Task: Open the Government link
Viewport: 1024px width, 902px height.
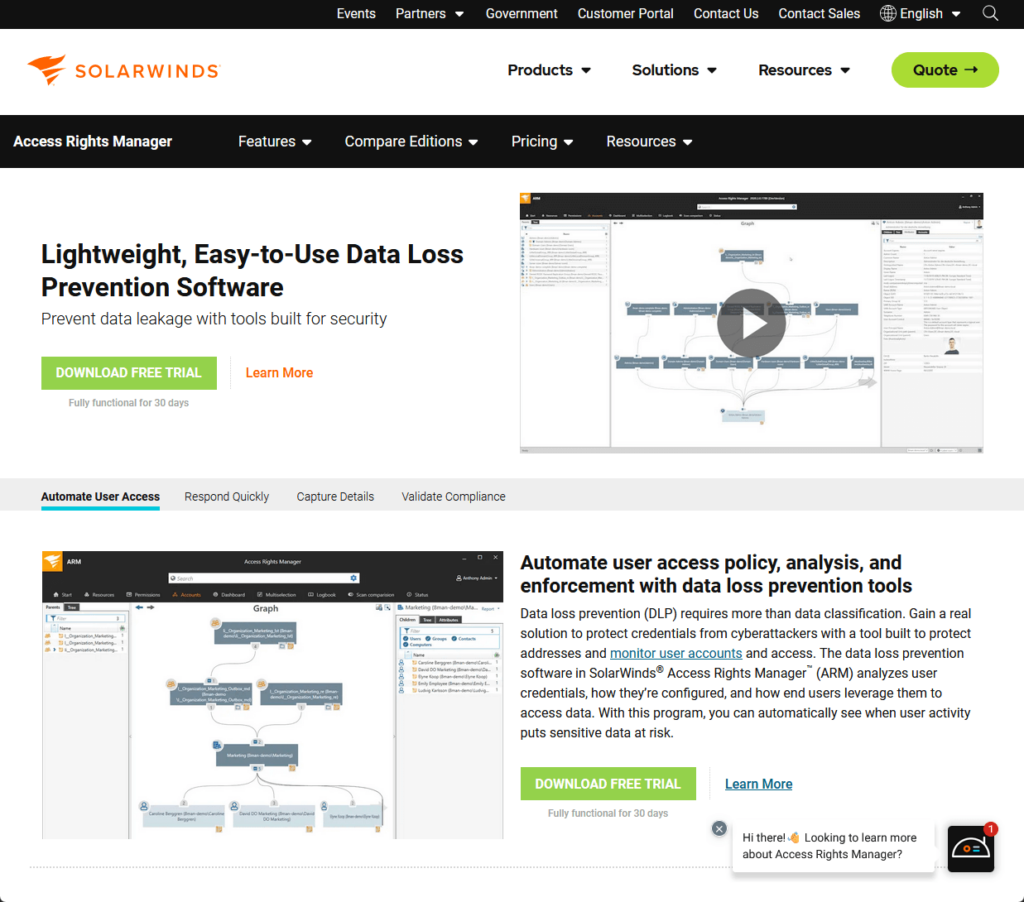Action: click(521, 14)
